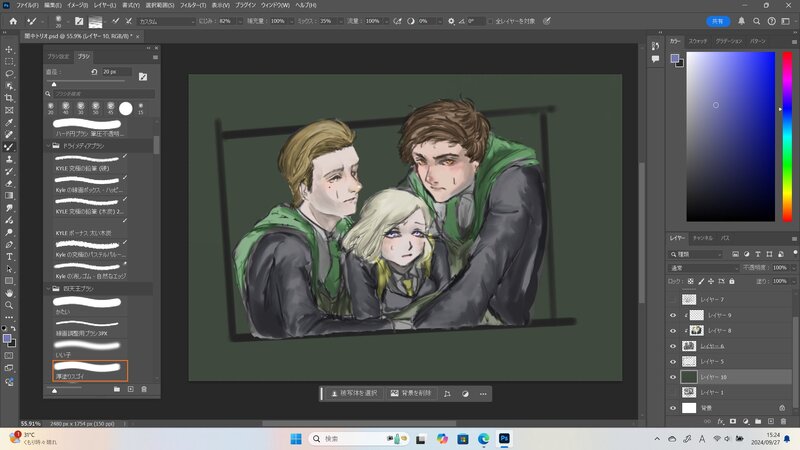Go to Home screen icon in options bar
800x450 pixels.
(13, 21)
